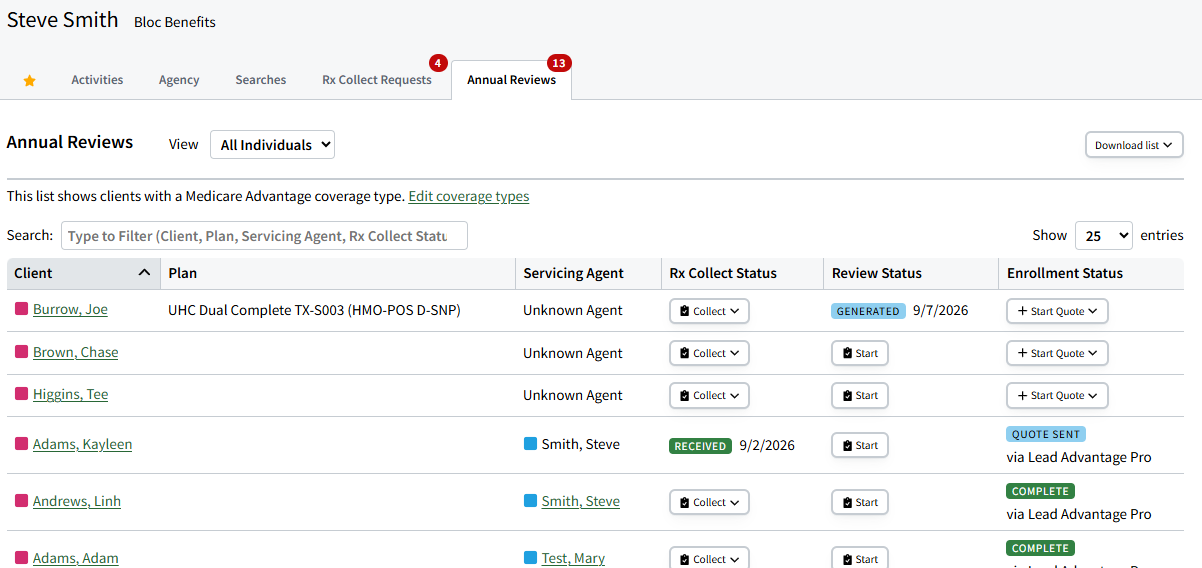The width and height of the screenshot is (1202, 568).
Task: Open client Brown, Chase
Action: [75, 352]
